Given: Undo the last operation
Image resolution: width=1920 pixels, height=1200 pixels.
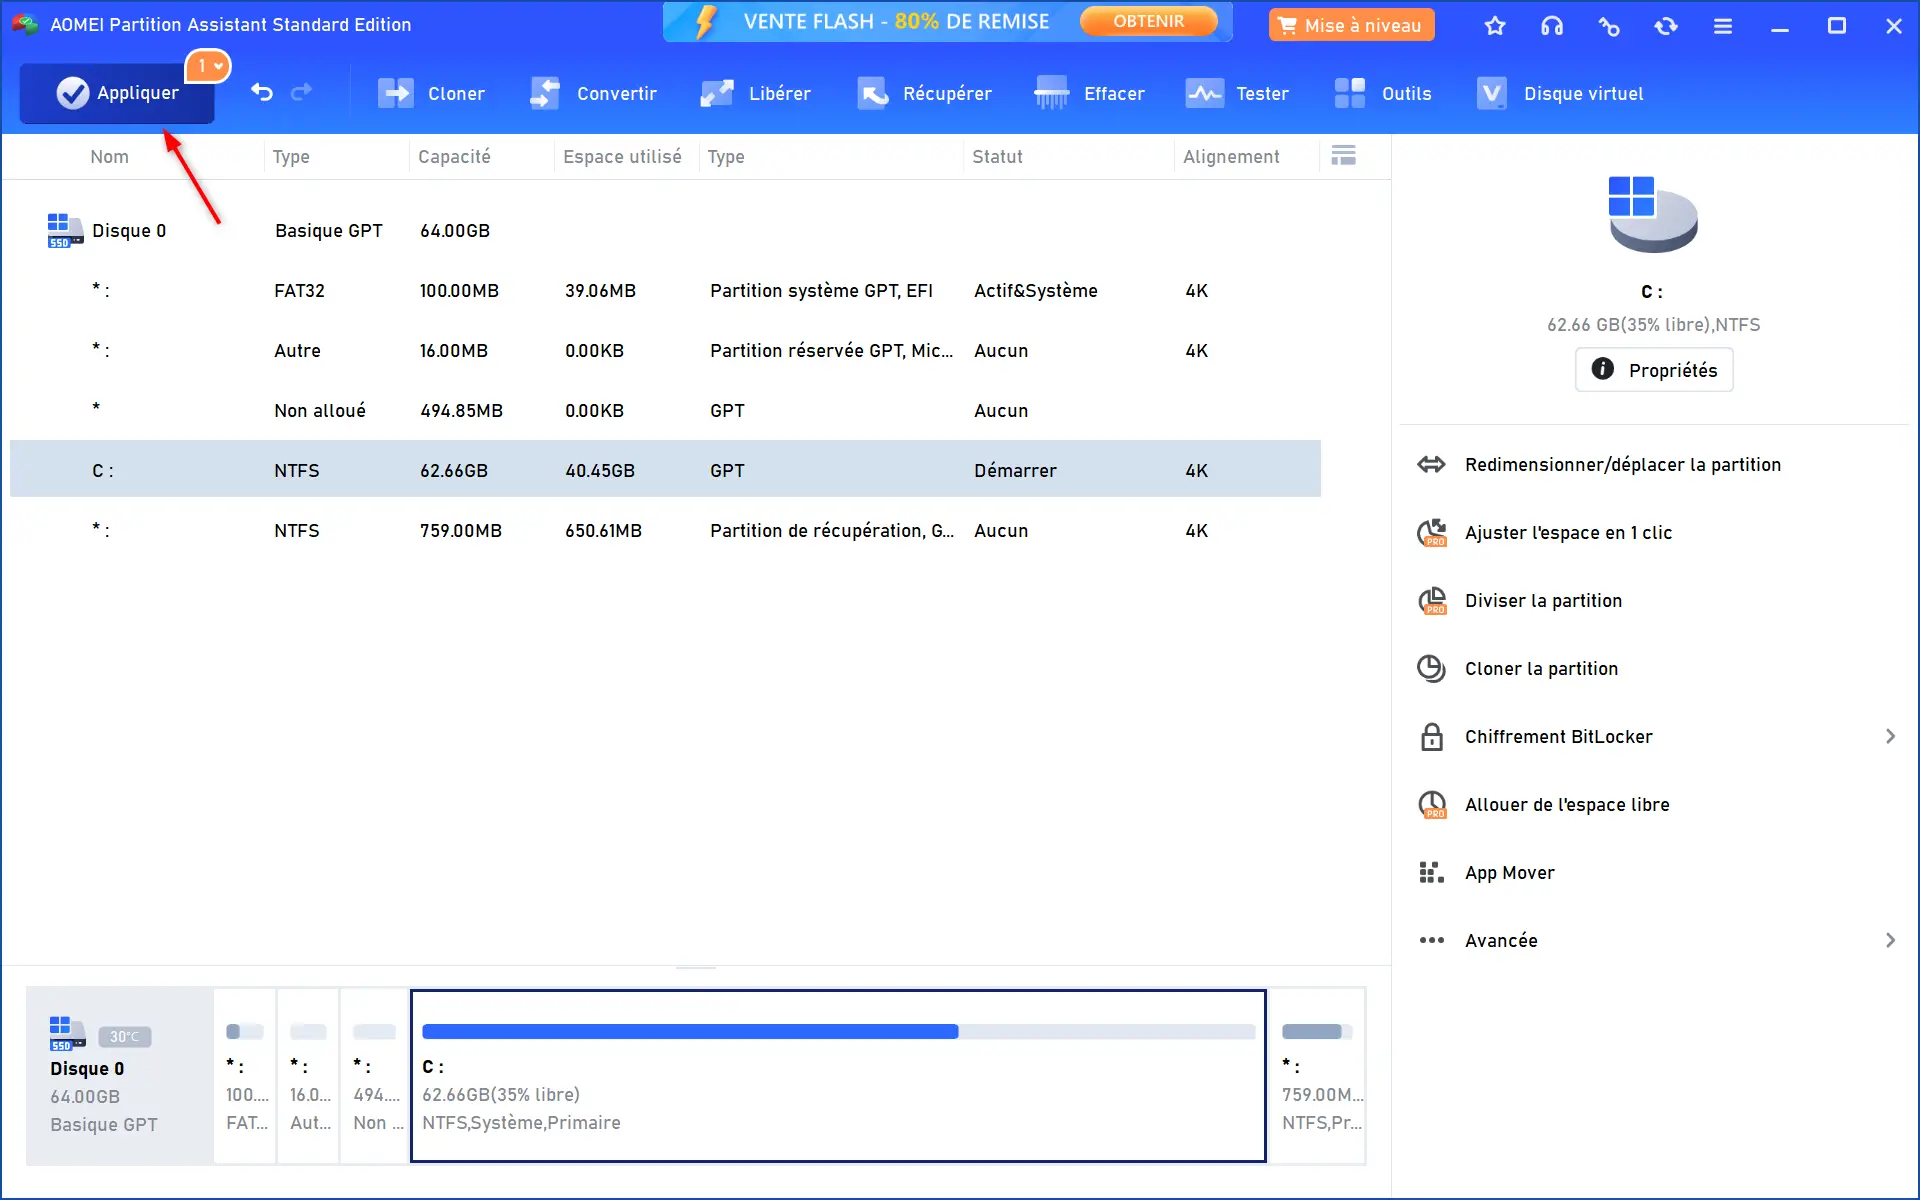Looking at the screenshot, I should click(262, 93).
